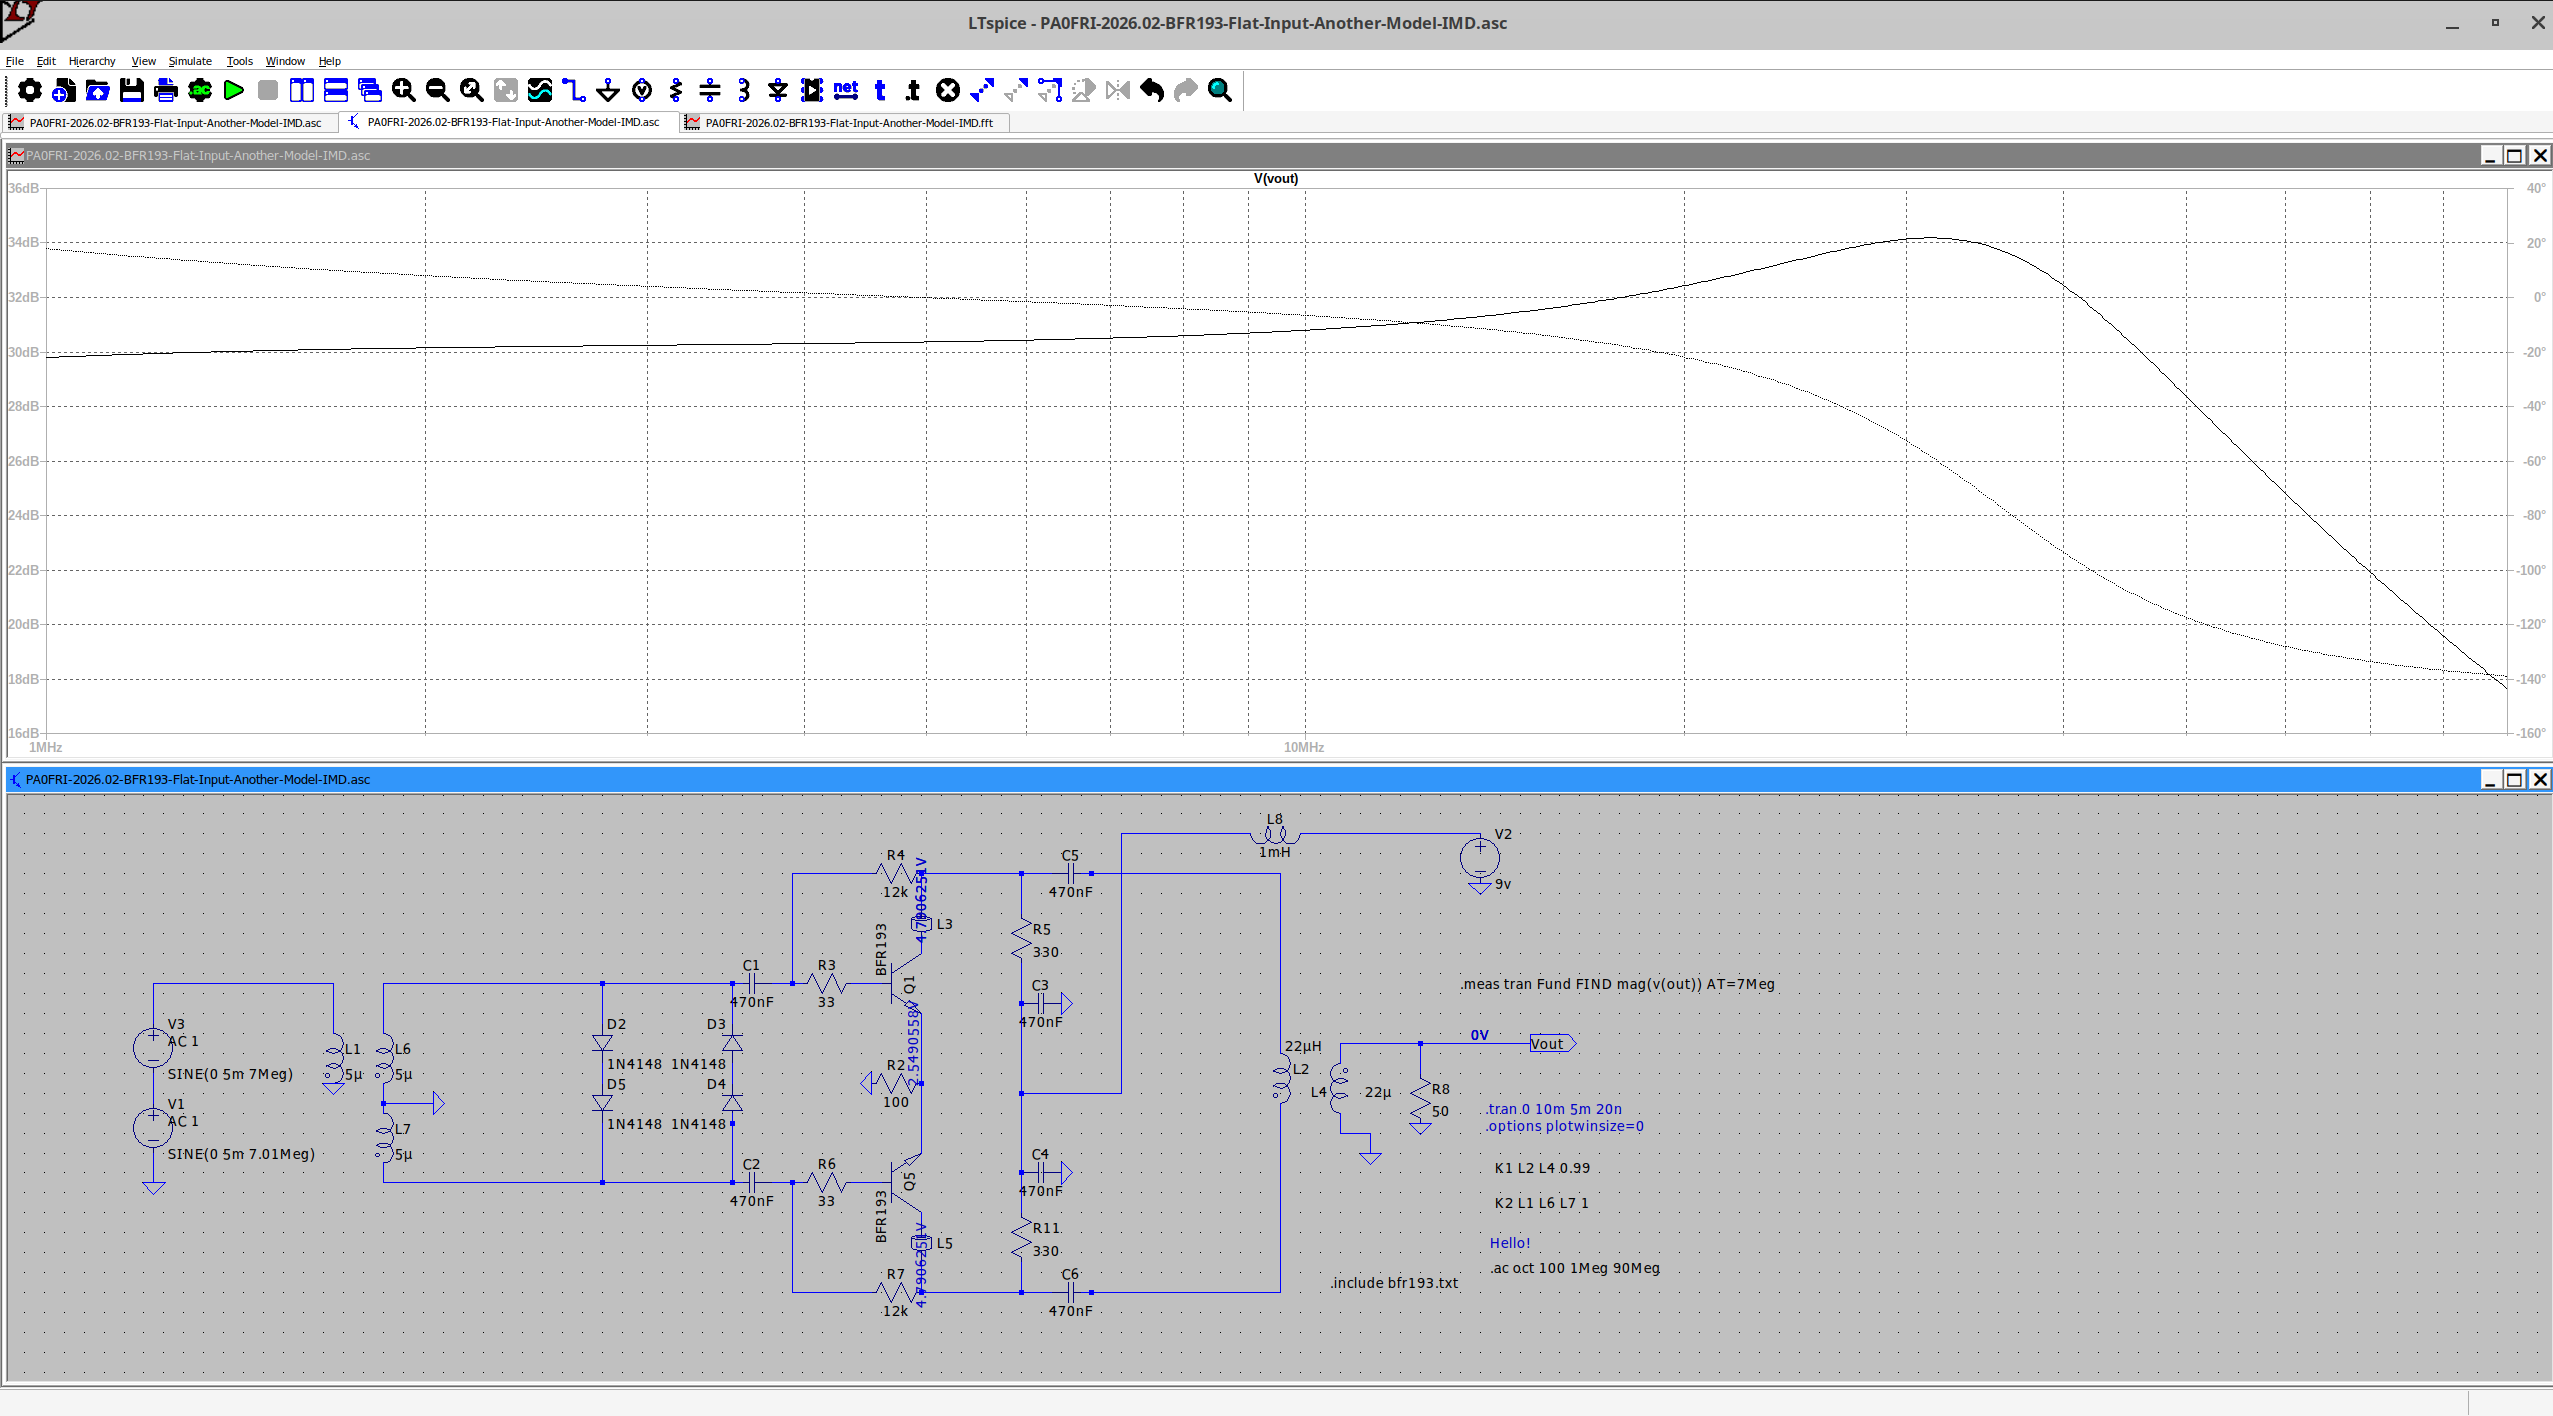Viewport: 2553px width, 1416px height.
Task: Open the Simulate menu
Action: pos(189,61)
